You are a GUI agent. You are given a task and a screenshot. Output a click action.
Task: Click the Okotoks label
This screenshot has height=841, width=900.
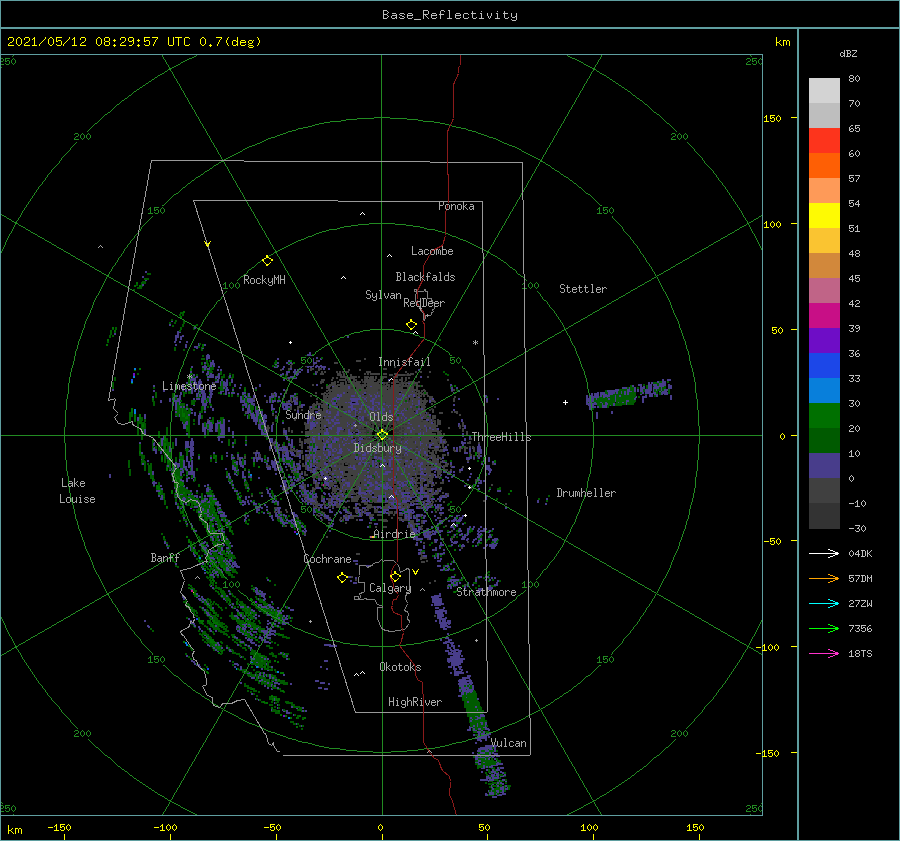click(400, 666)
